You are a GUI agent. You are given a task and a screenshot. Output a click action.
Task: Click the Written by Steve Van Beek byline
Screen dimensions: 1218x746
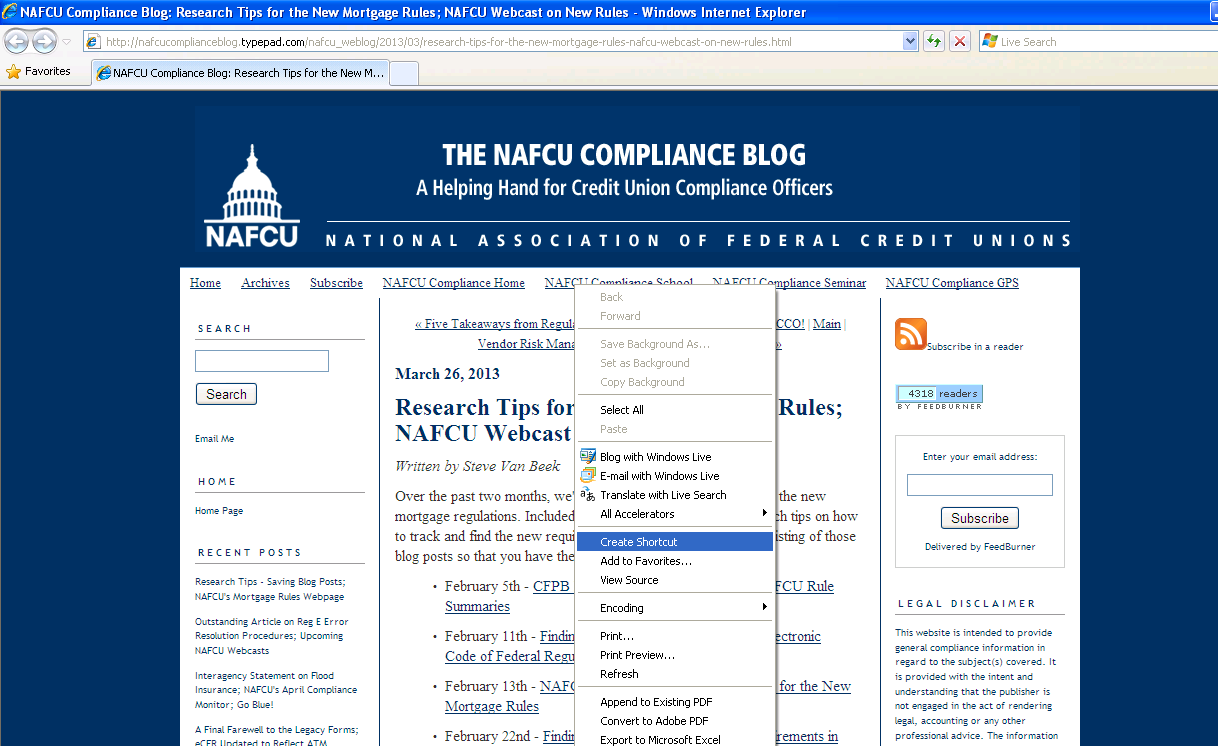[x=478, y=466]
